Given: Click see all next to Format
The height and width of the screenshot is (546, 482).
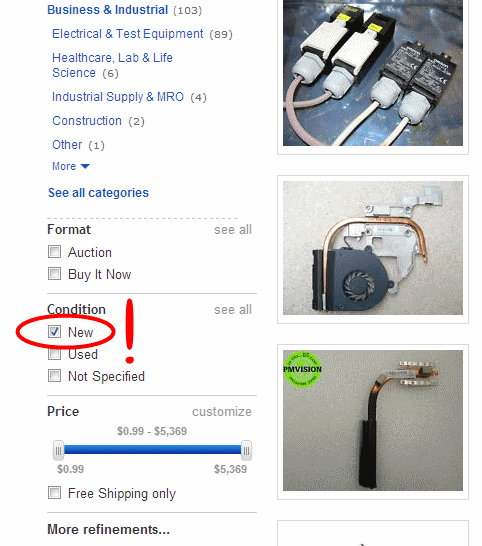Looking at the screenshot, I should [x=233, y=230].
